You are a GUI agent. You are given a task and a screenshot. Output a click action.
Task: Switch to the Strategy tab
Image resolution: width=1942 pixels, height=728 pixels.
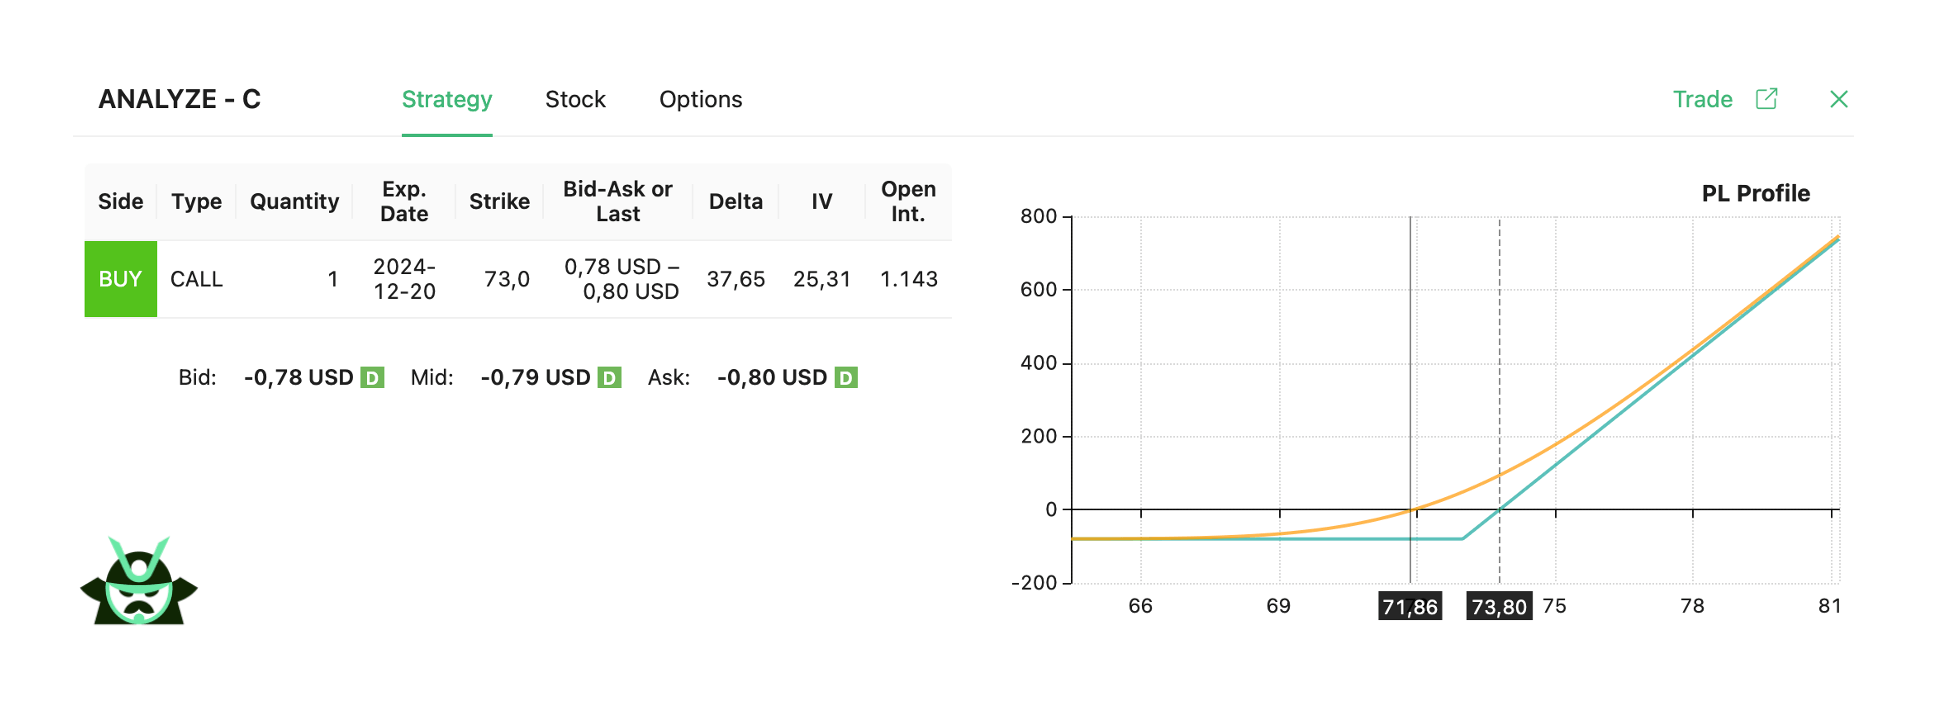click(447, 99)
